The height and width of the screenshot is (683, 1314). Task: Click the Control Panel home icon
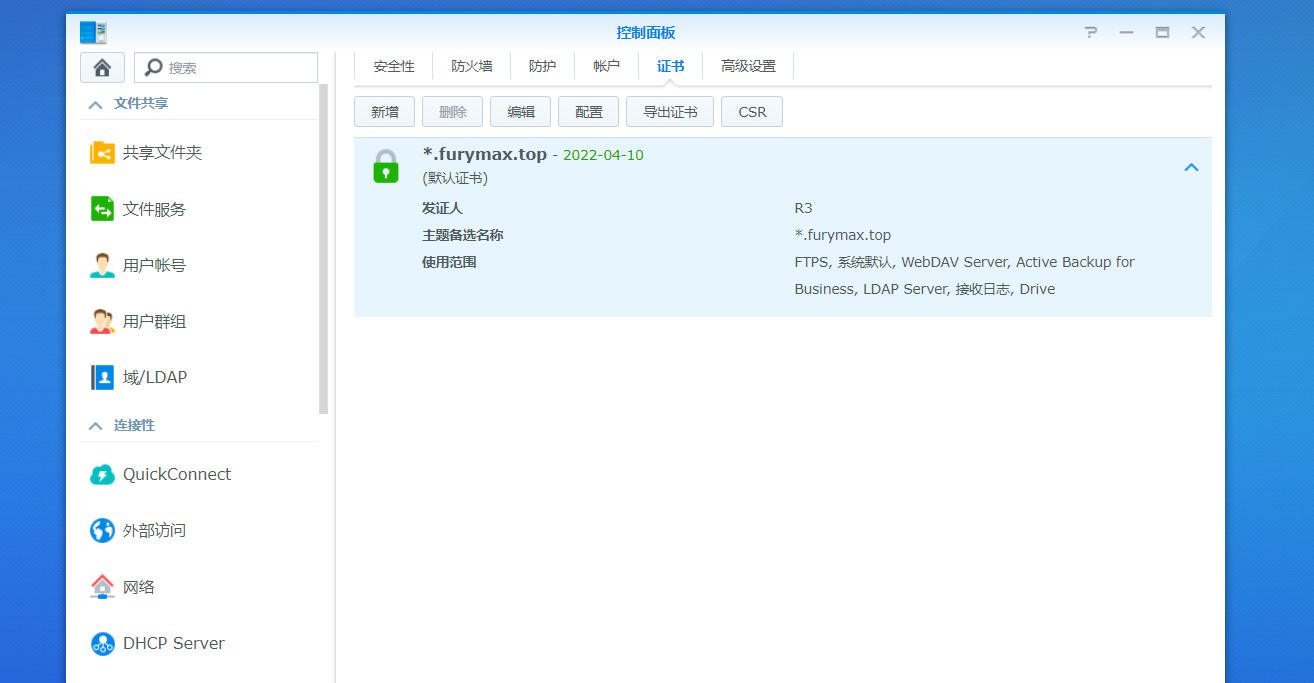(102, 67)
